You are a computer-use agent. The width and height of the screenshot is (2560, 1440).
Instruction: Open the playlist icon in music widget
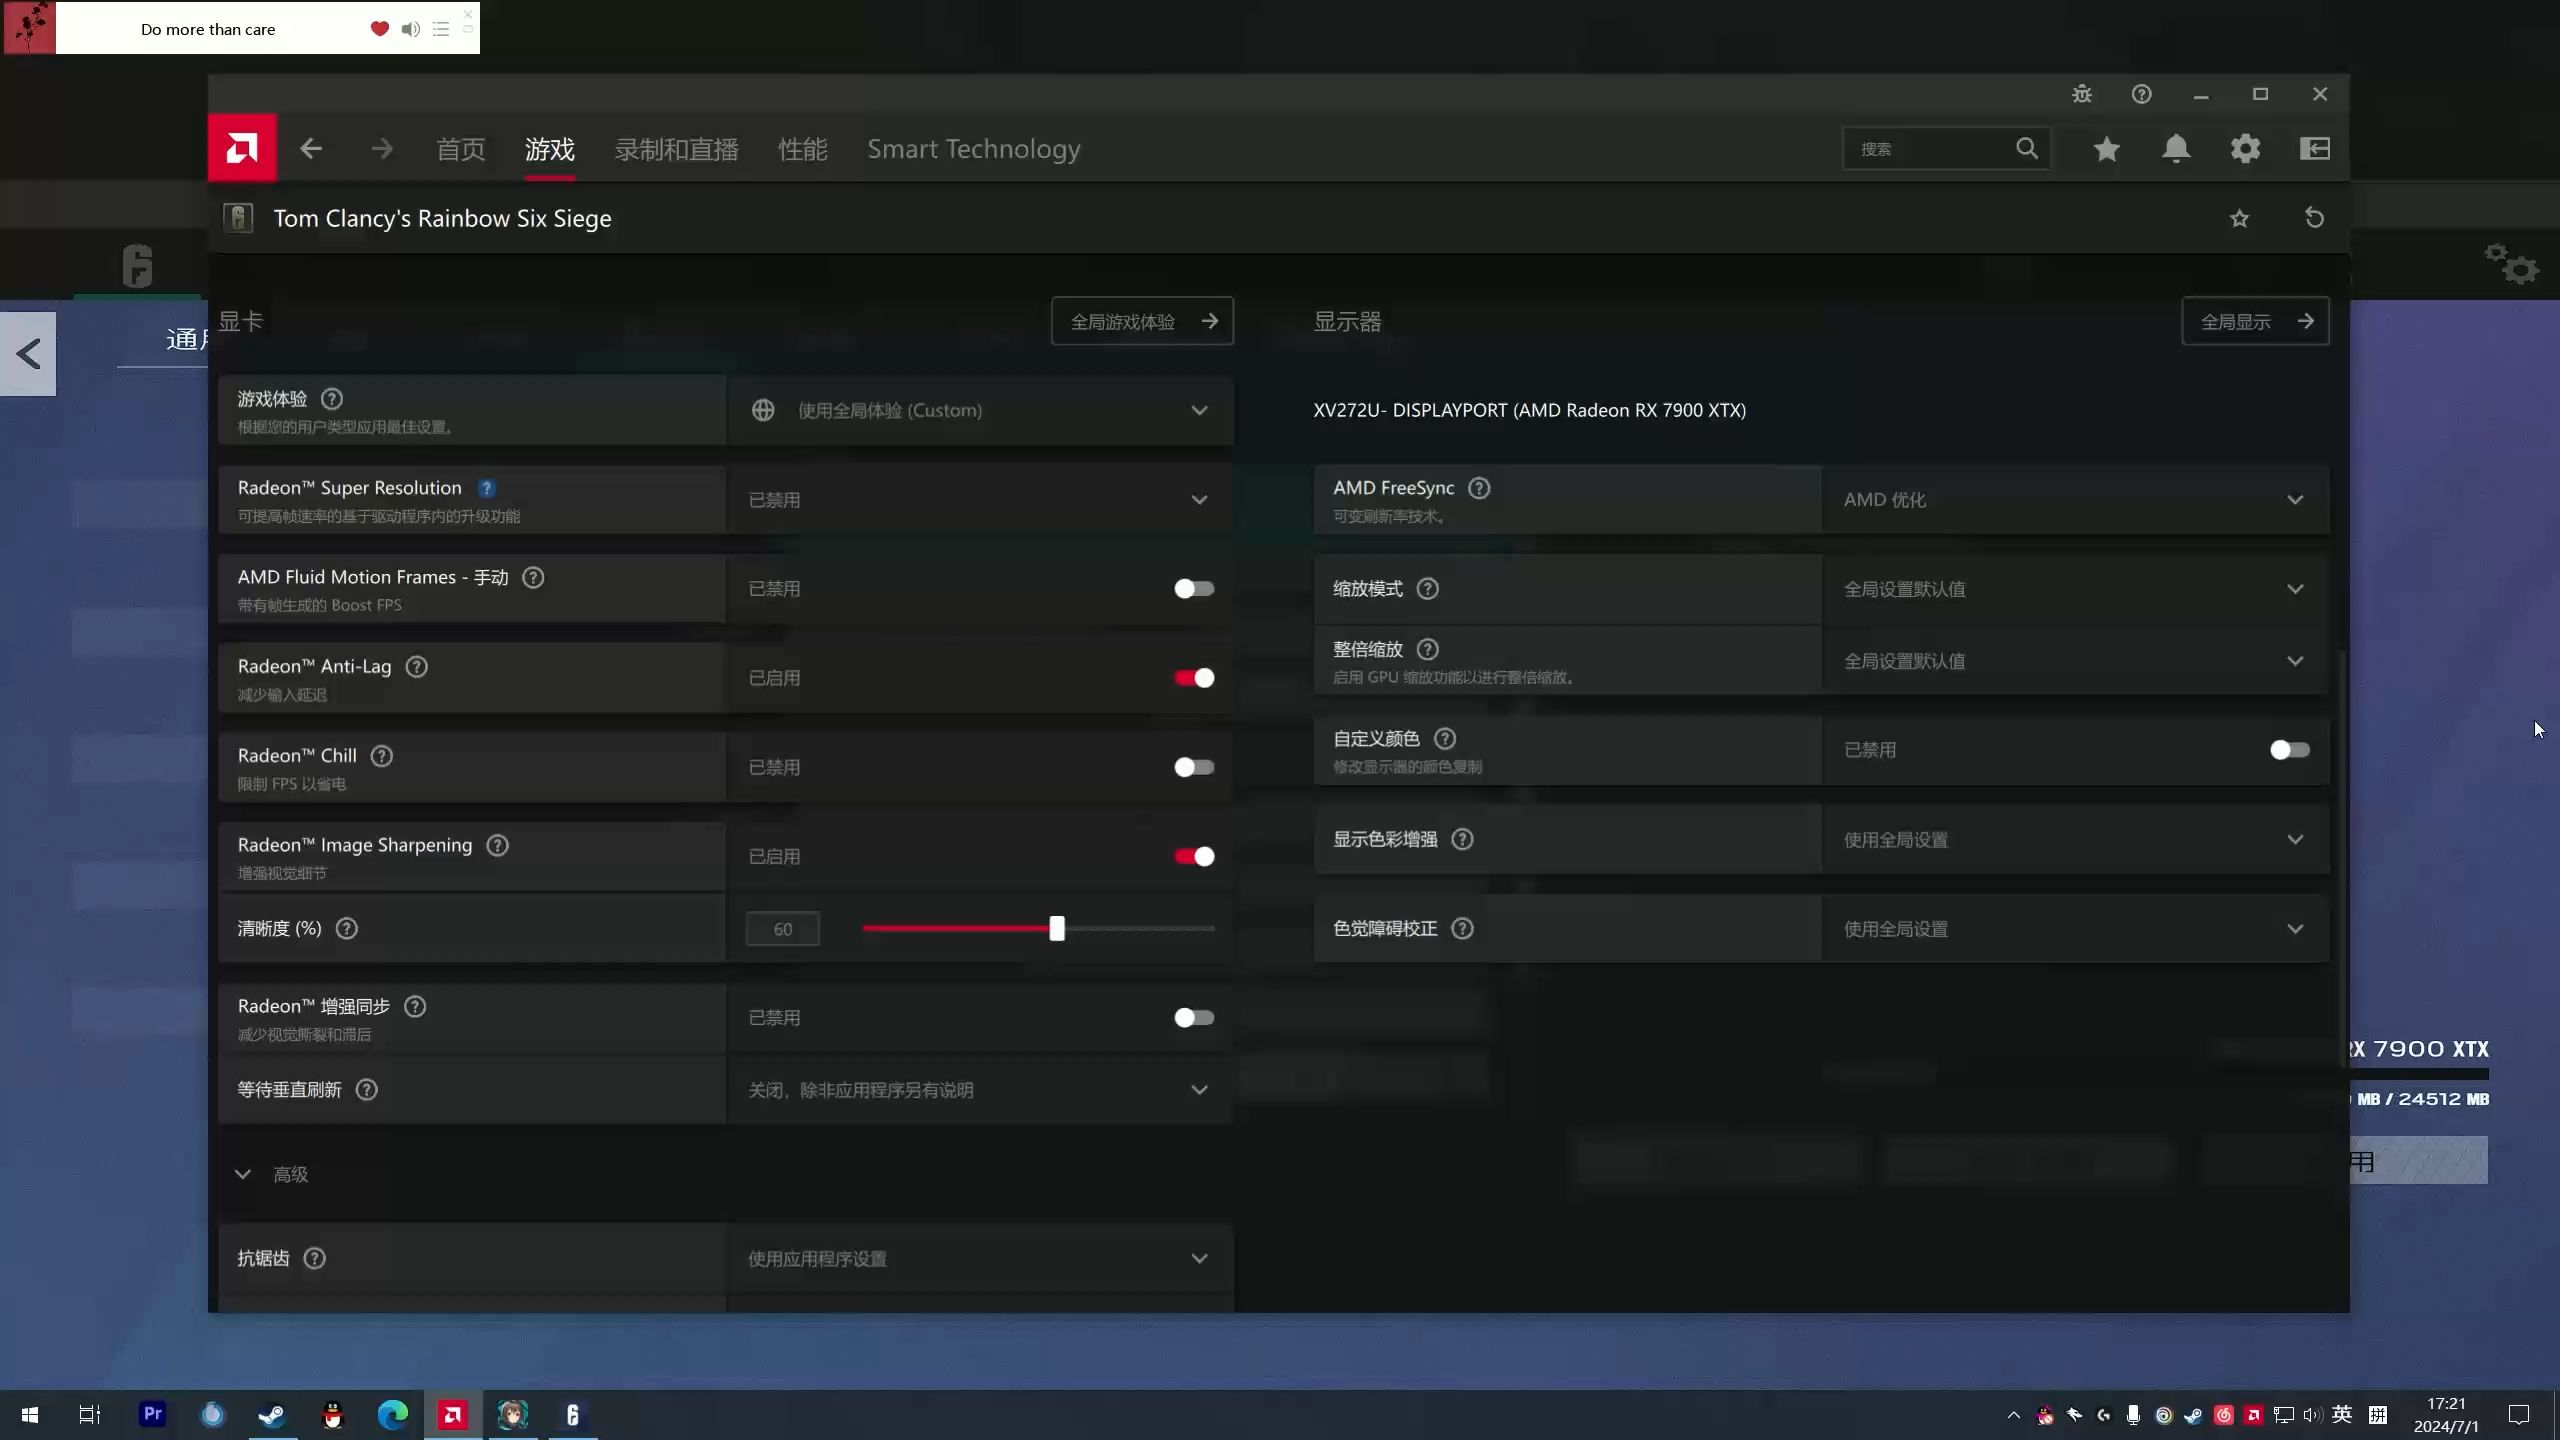(441, 29)
